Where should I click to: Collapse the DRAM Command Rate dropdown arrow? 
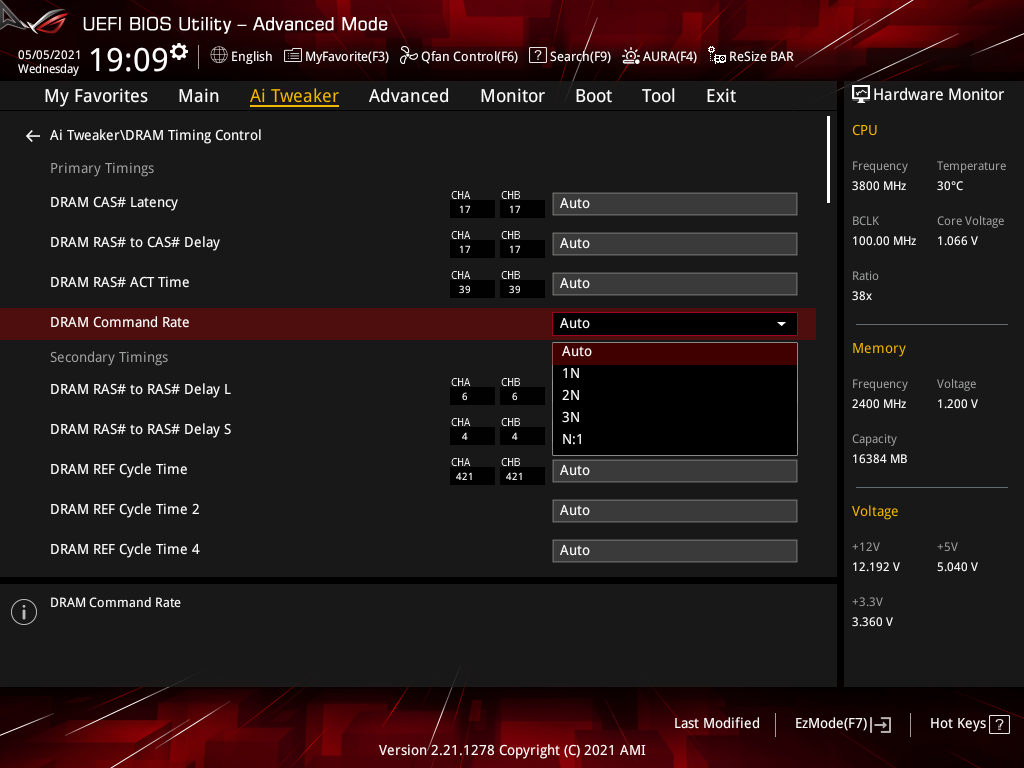tap(781, 324)
